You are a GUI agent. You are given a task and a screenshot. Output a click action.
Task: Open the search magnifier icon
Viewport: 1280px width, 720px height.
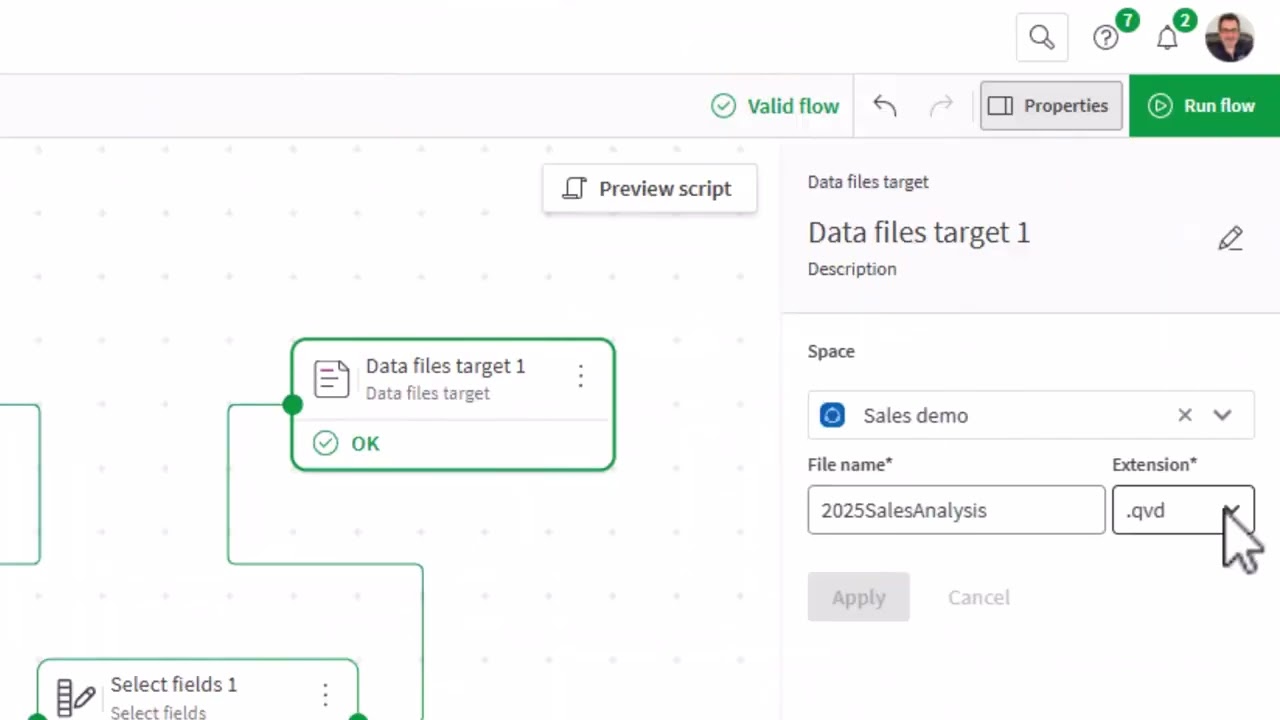pos(1041,38)
